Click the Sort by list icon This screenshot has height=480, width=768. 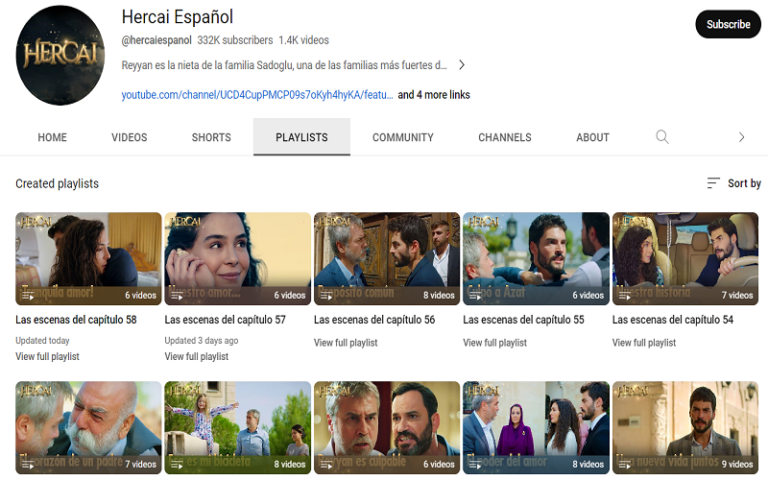click(x=713, y=183)
